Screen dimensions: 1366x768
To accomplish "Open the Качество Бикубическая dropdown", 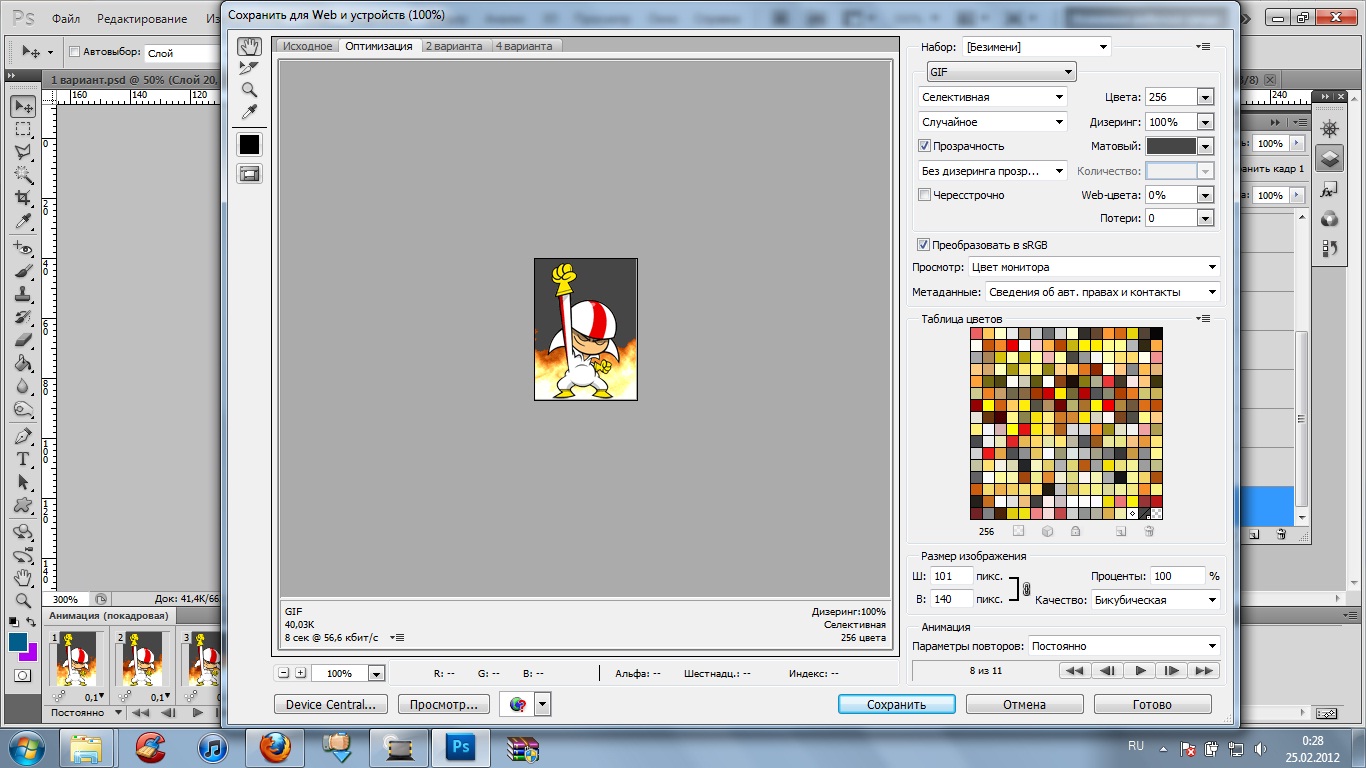I will click(1156, 600).
